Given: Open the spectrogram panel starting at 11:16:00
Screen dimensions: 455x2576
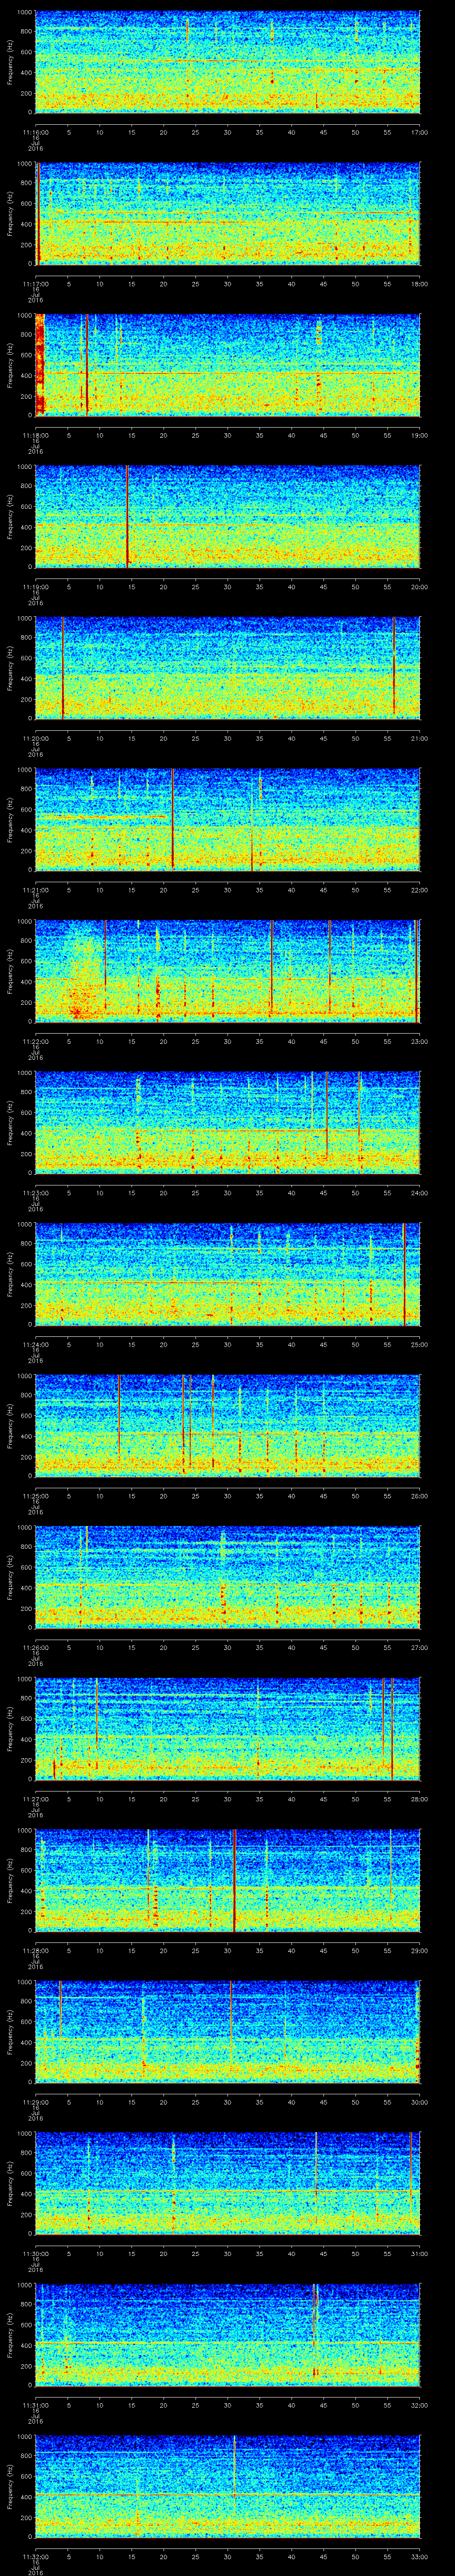Looking at the screenshot, I should tap(227, 62).
